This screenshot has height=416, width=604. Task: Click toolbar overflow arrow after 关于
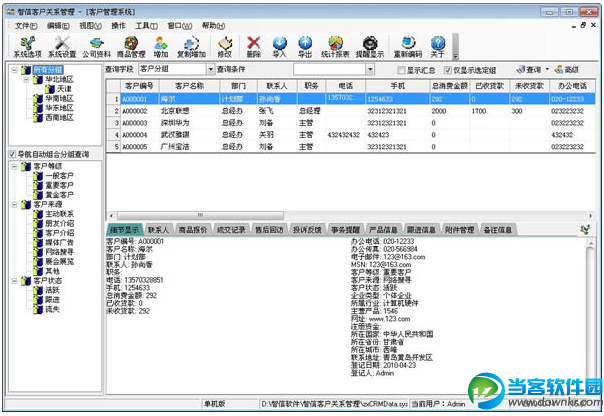(x=455, y=56)
